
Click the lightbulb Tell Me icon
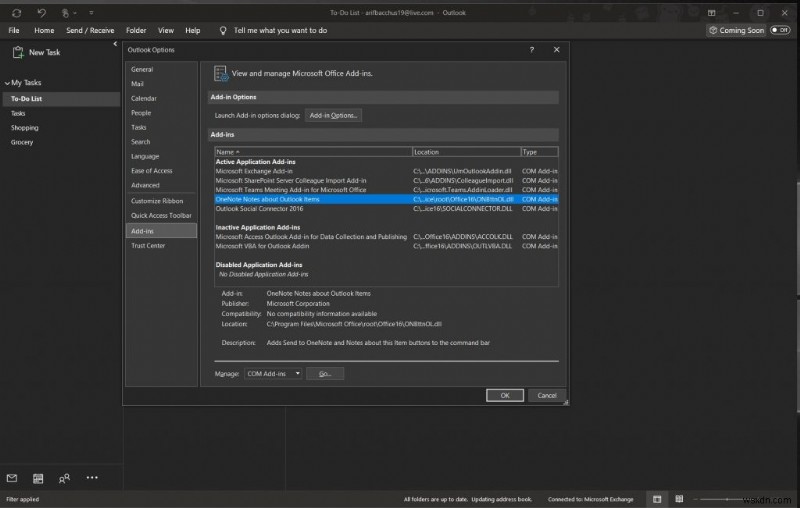(x=222, y=31)
